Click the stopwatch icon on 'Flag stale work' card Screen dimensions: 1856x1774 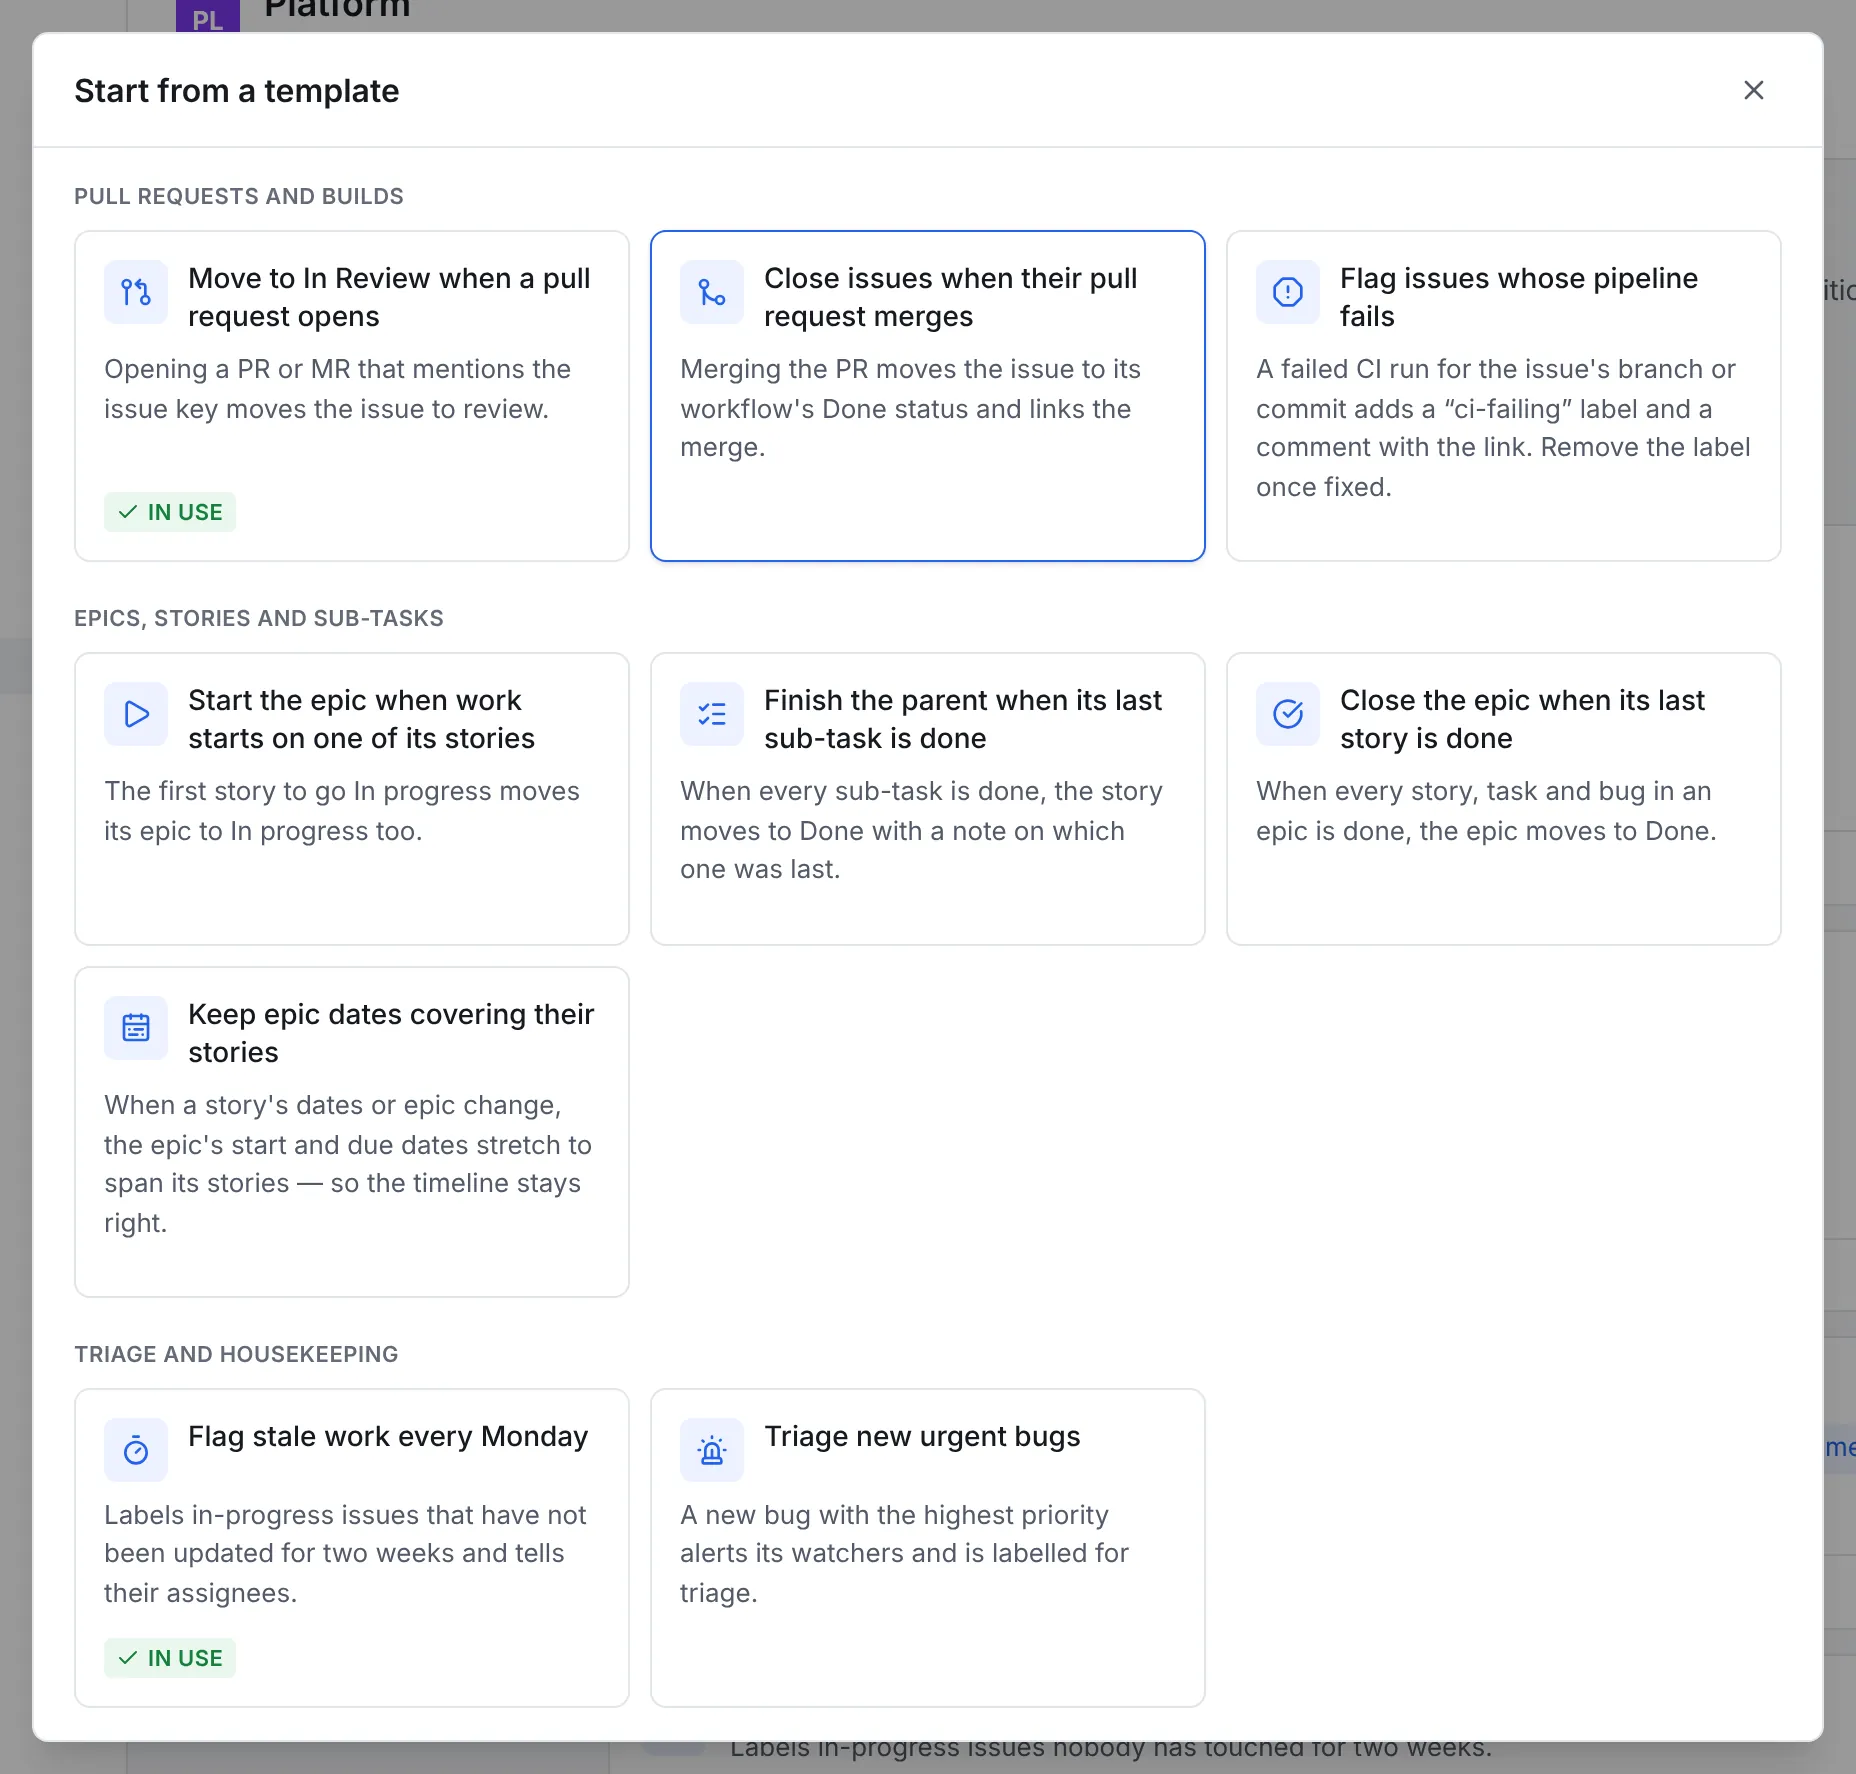(x=136, y=1450)
